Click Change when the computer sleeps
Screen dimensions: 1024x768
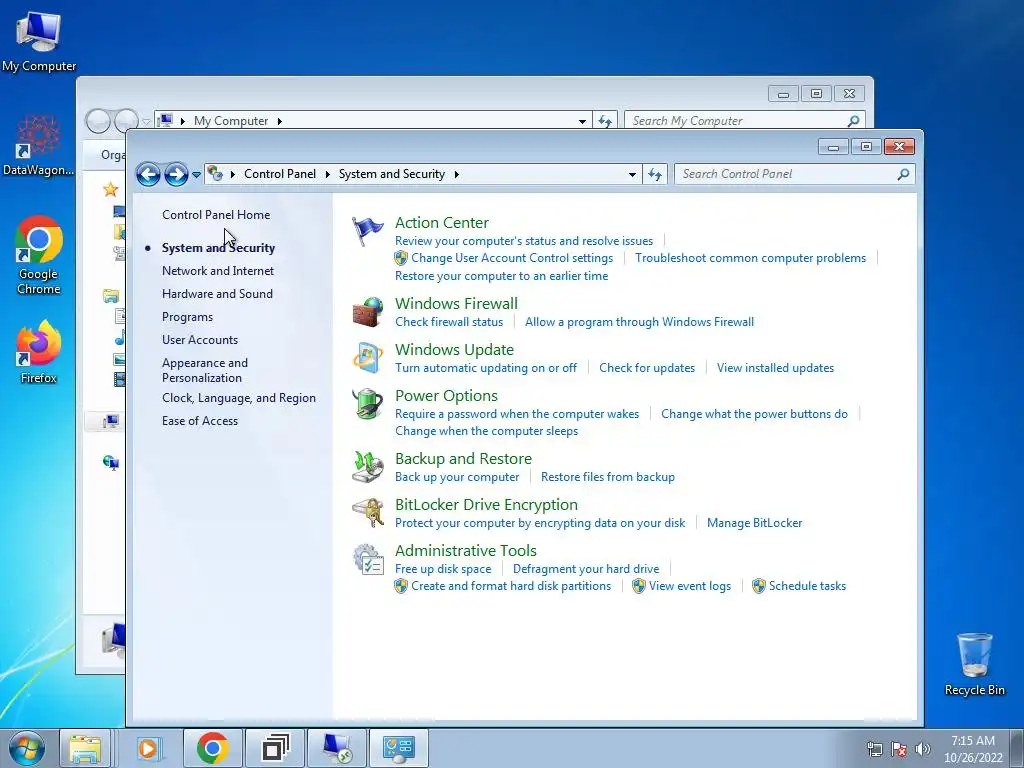(487, 431)
